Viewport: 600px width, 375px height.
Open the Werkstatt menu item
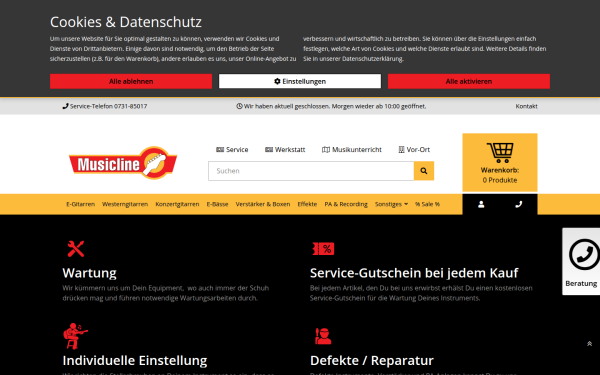click(x=285, y=150)
